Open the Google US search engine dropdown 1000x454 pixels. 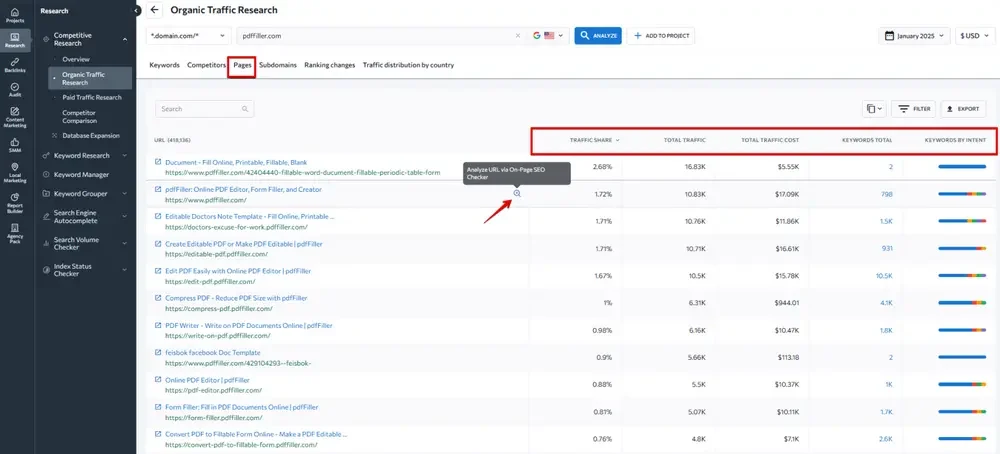(x=548, y=36)
